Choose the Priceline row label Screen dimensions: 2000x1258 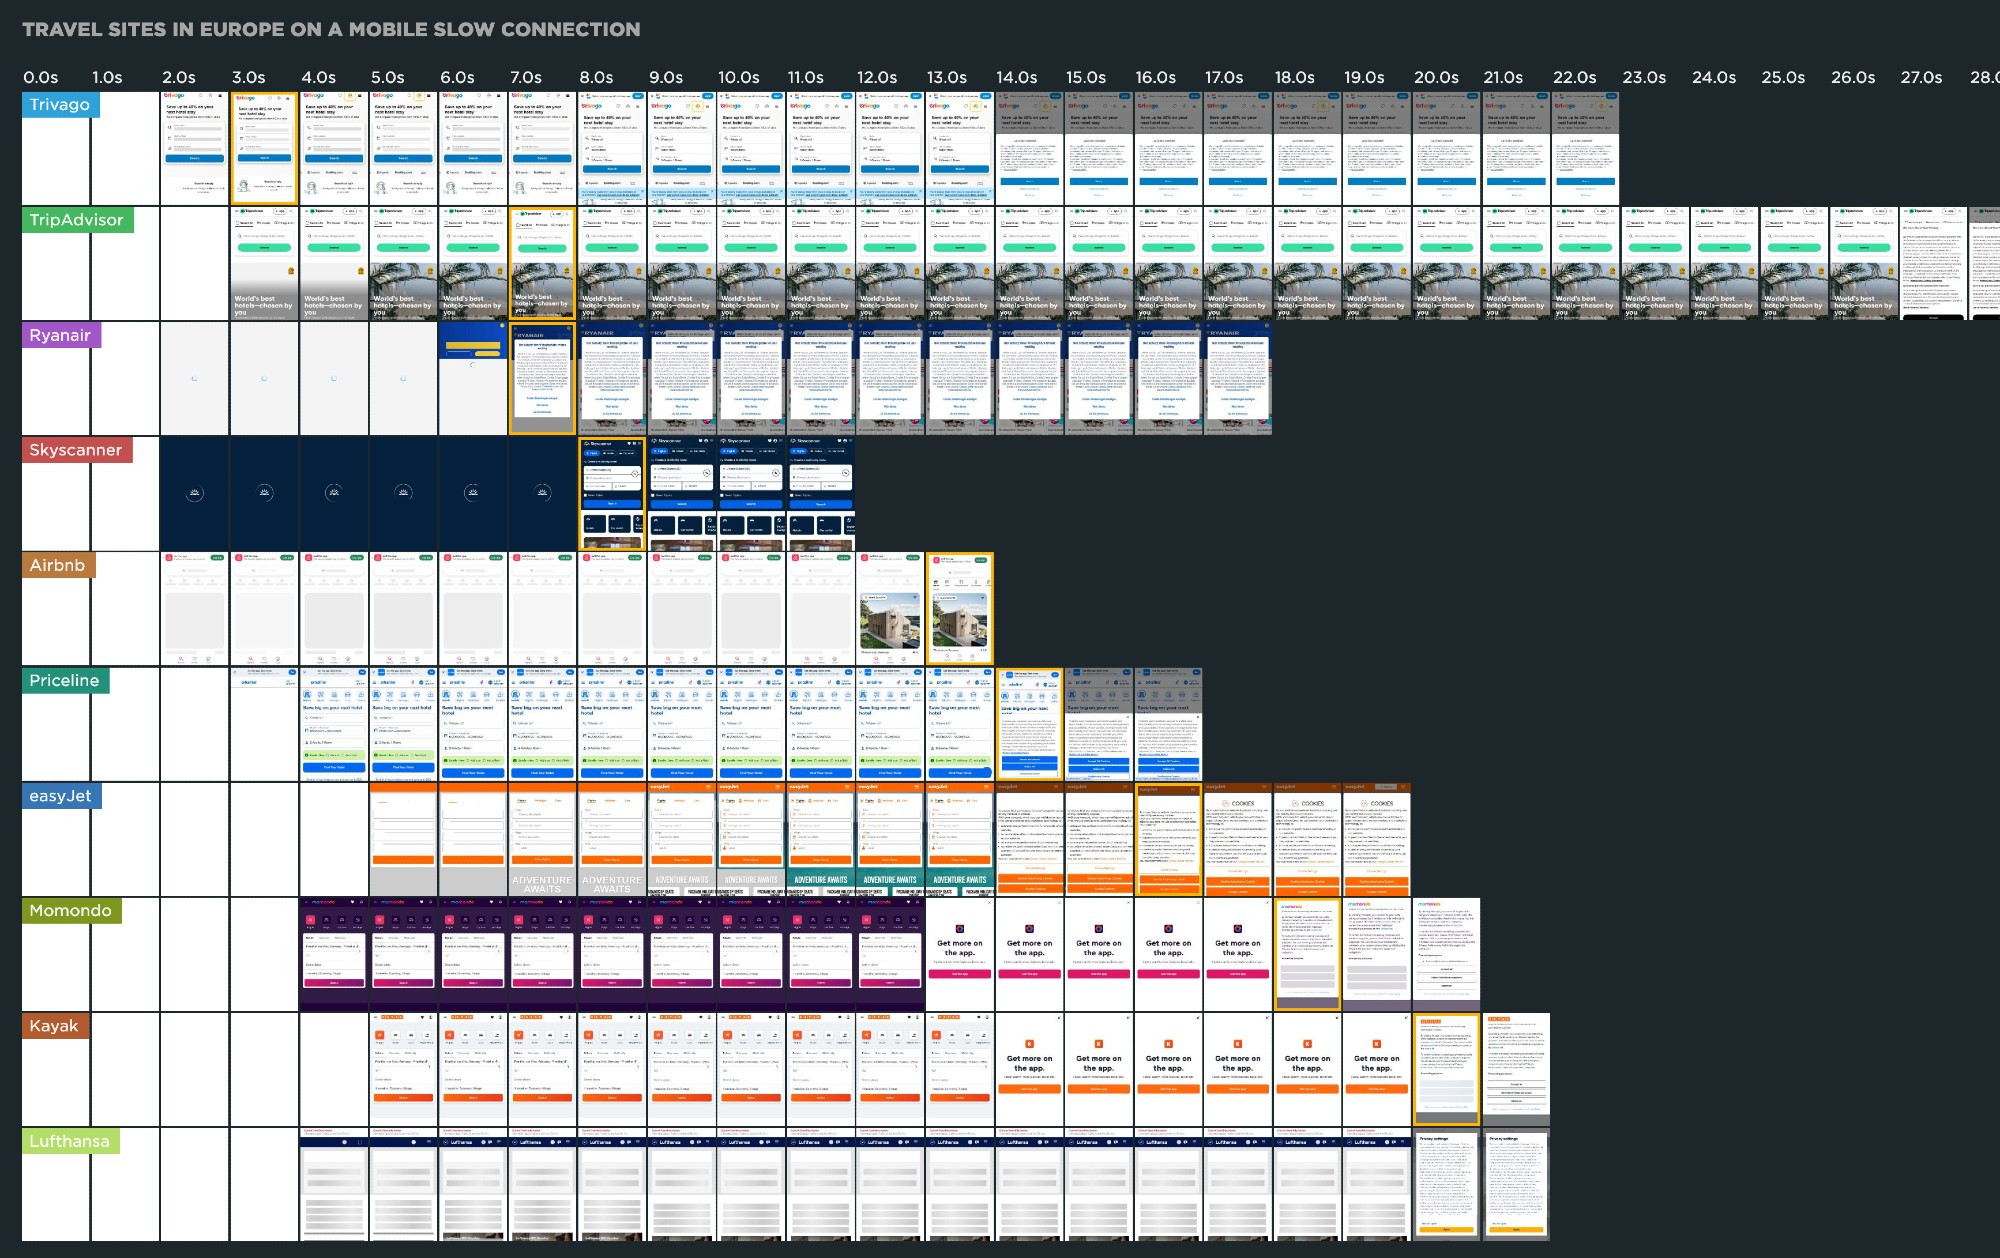[x=65, y=680]
